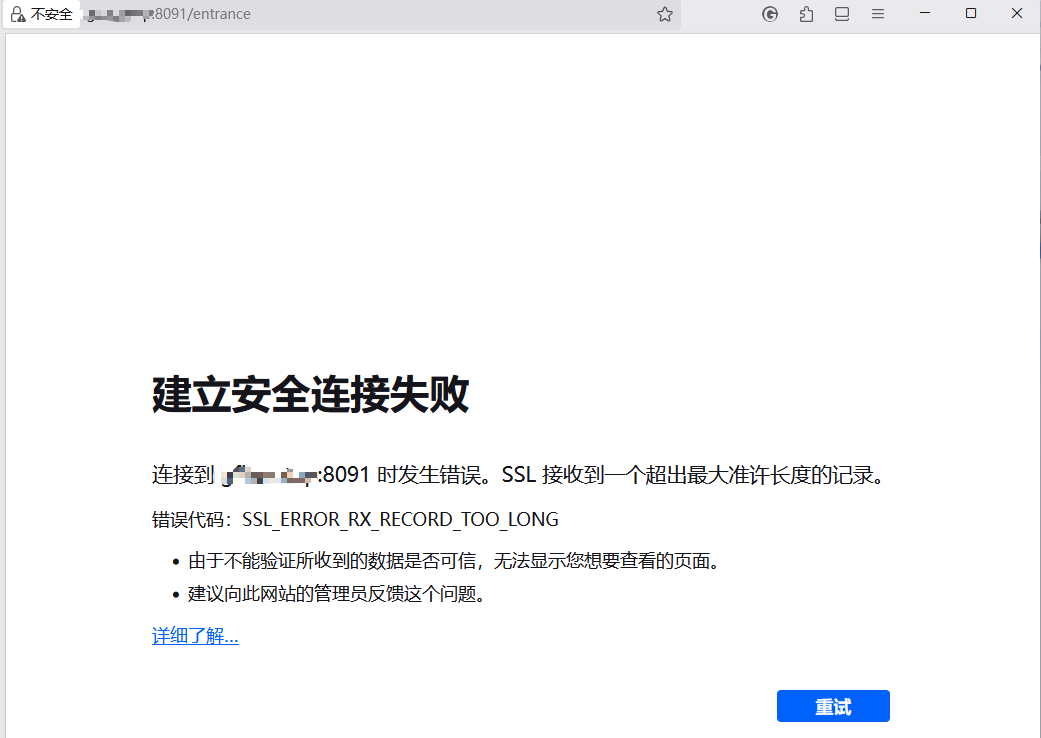The width and height of the screenshot is (1041, 738).
Task: Bookmark this page with the star icon
Action: tap(665, 14)
